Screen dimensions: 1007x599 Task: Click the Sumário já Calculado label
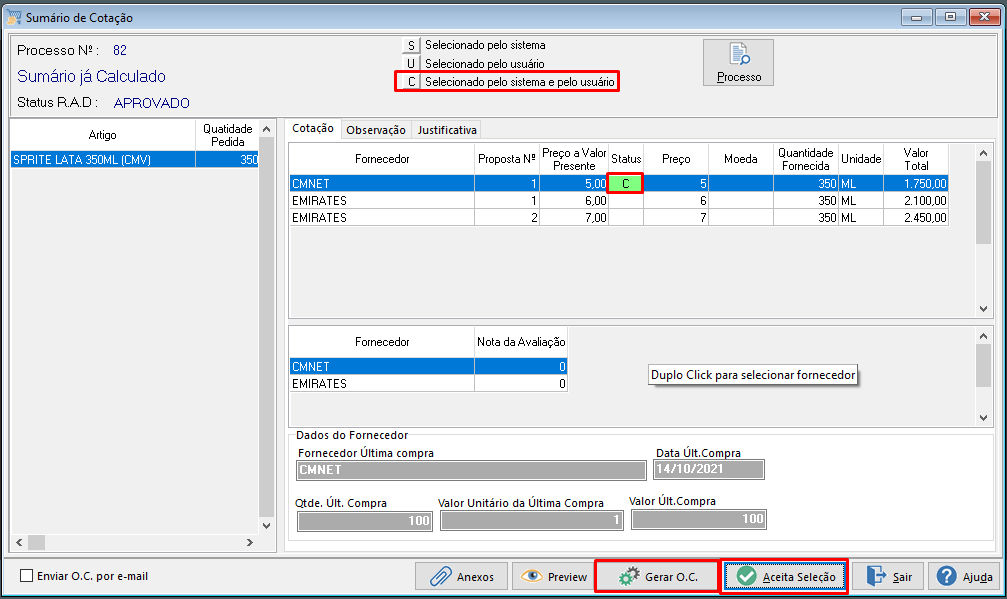click(91, 76)
